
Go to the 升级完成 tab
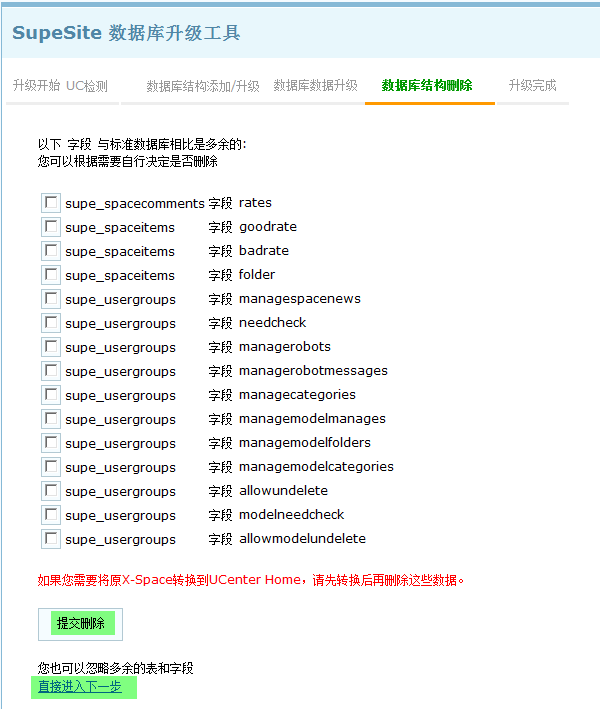[532, 86]
